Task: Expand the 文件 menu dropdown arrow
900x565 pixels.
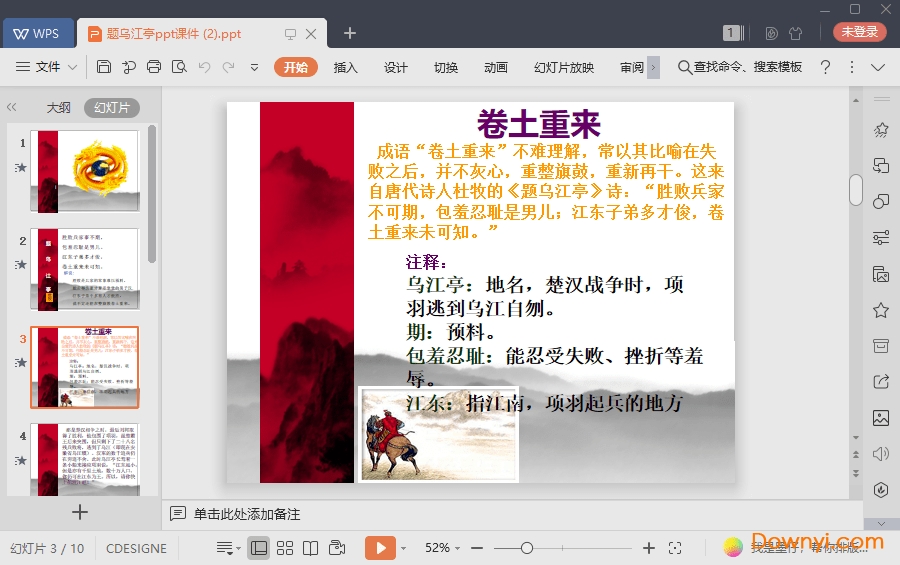Action: pyautogui.click(x=73, y=67)
